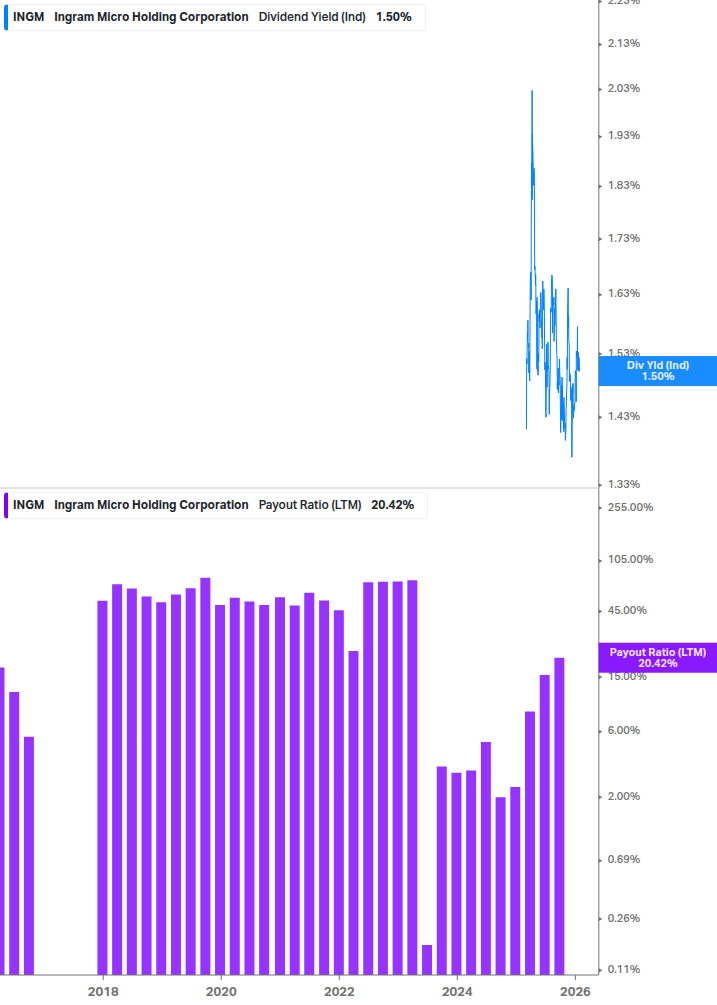Click the 2022 label on the time axis

coord(340,991)
